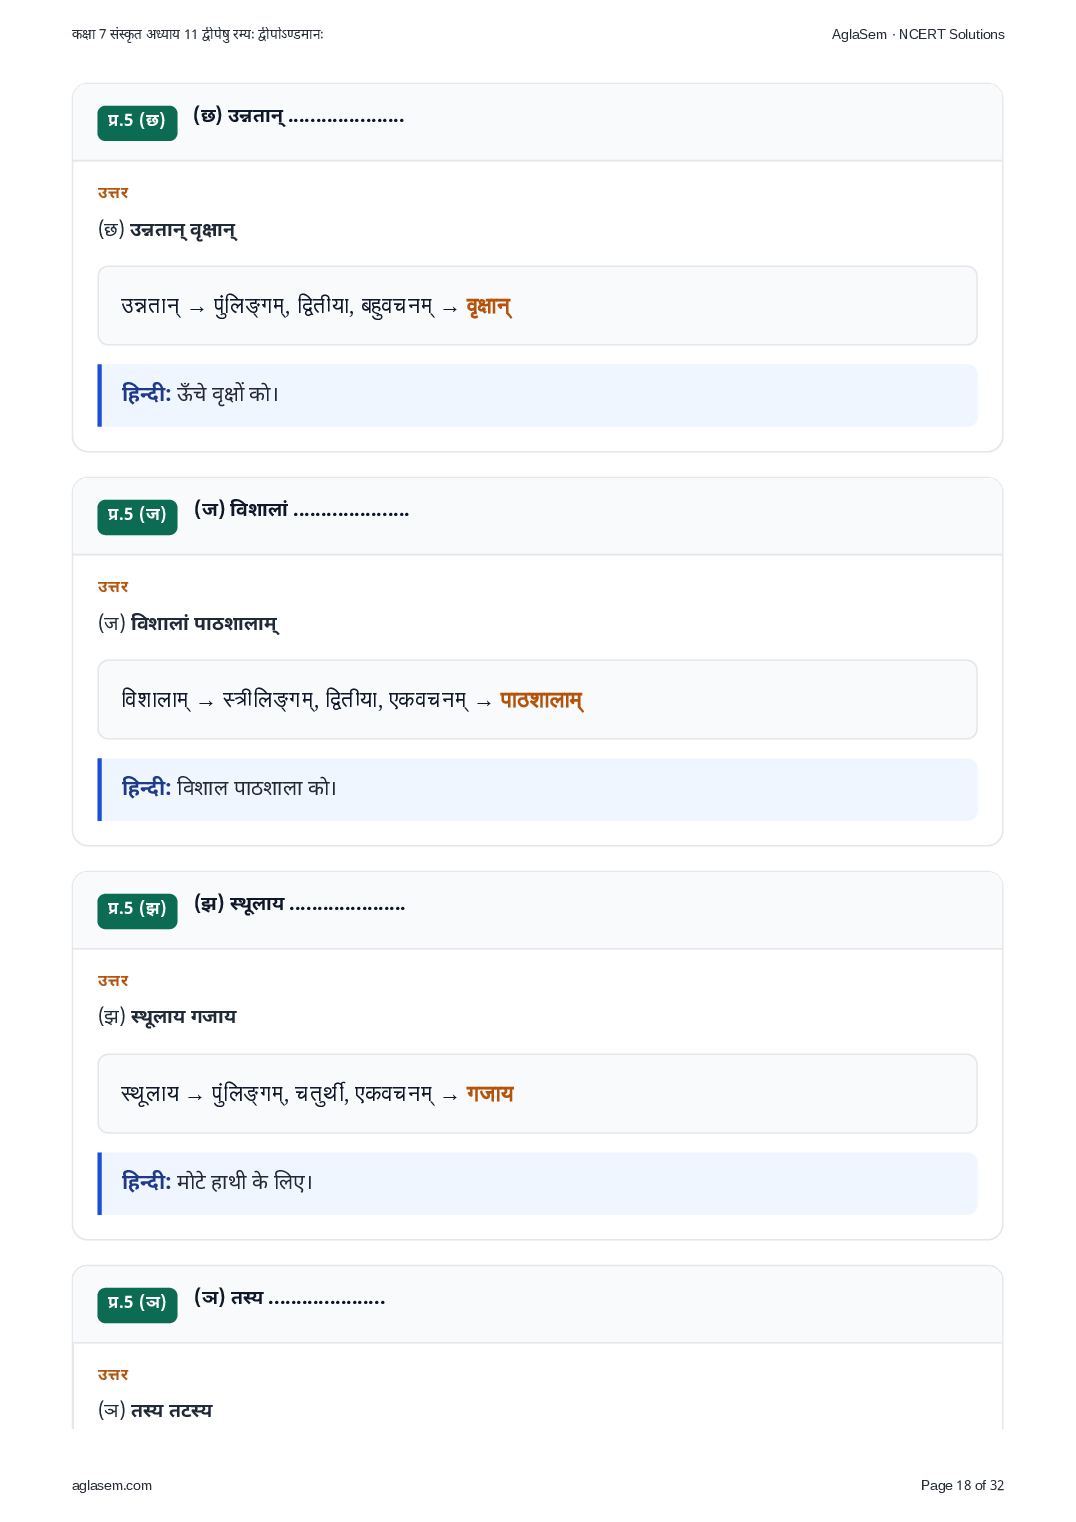This screenshot has width=1076, height=1522.
Task: Click the उत्तर label under question (छ)
Action: (x=113, y=192)
